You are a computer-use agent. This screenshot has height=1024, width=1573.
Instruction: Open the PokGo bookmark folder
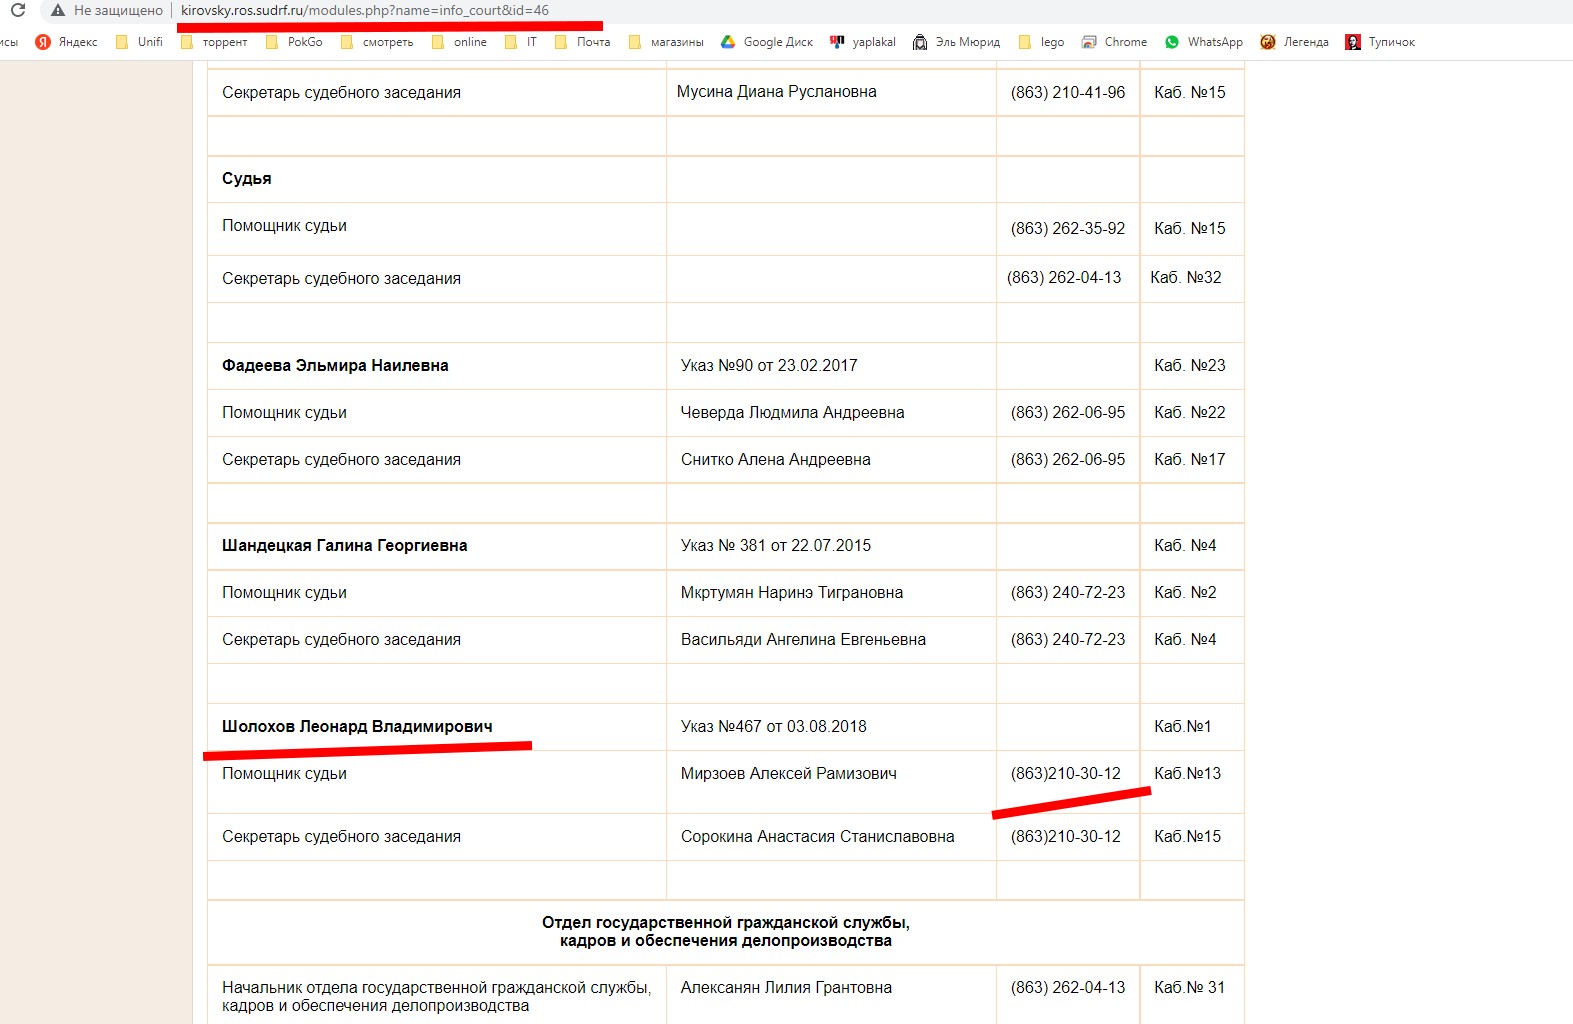[x=294, y=42]
